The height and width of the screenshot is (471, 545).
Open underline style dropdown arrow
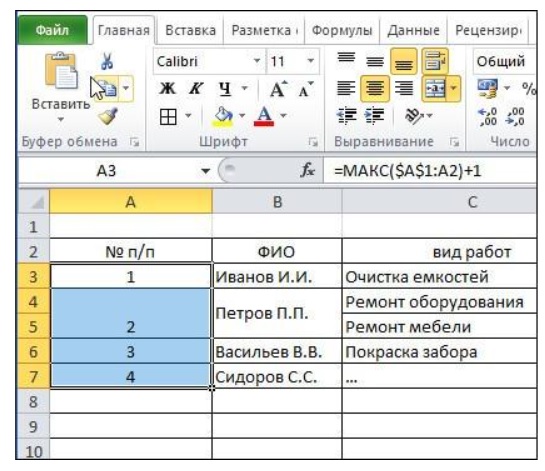[245, 88]
